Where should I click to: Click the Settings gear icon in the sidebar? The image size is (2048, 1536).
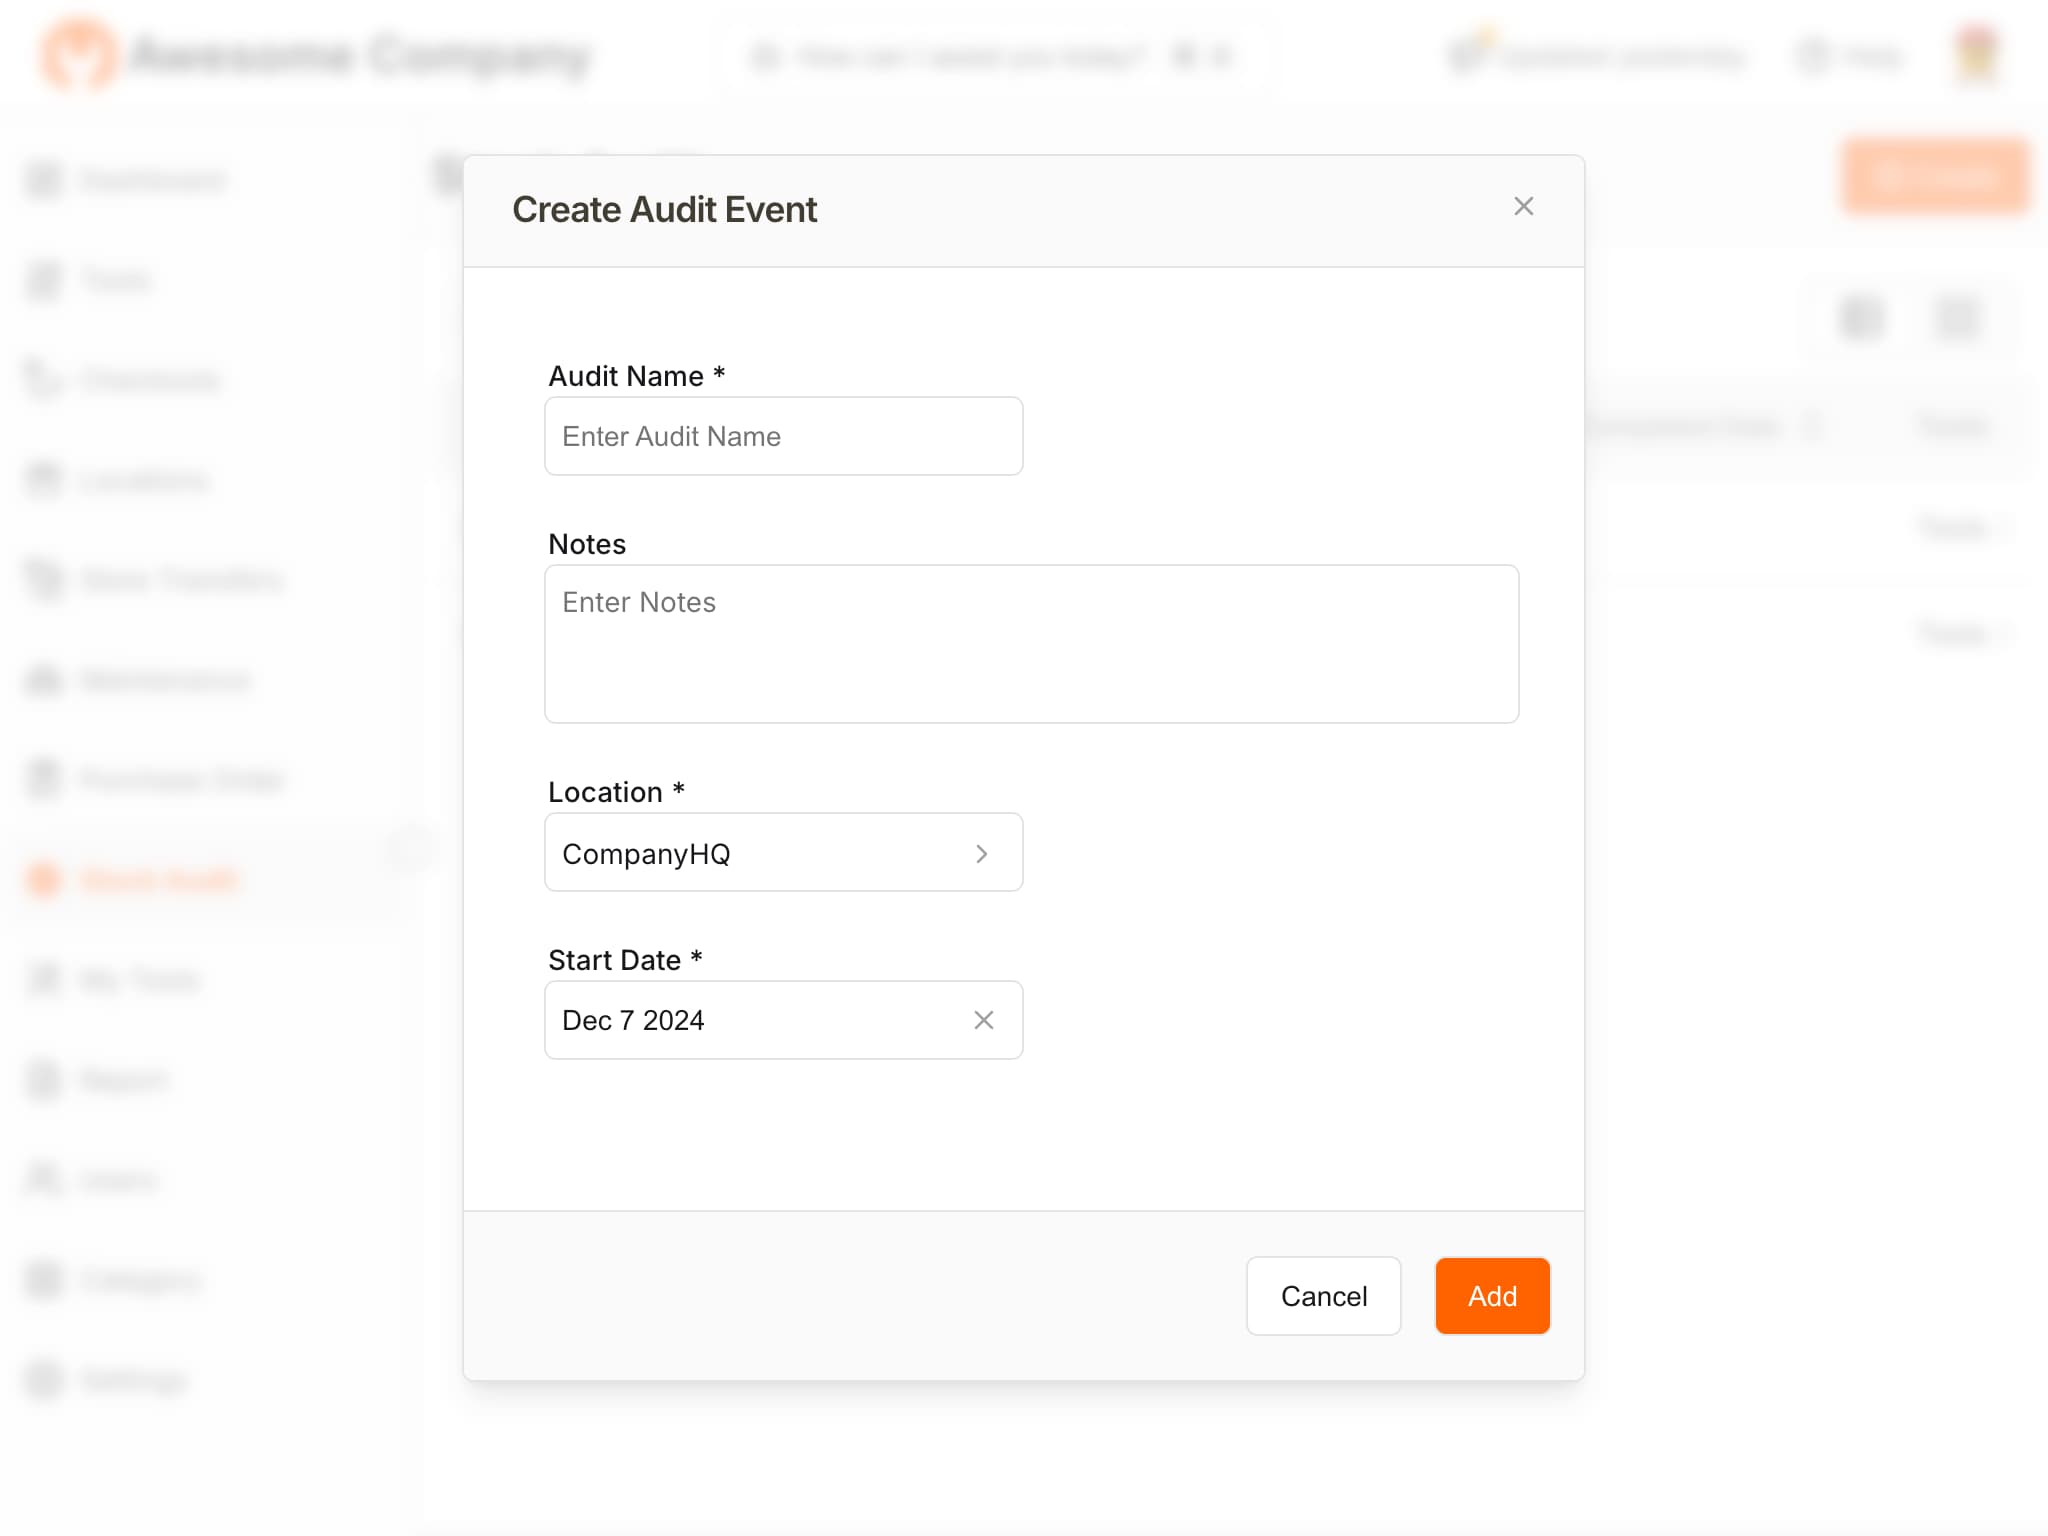(44, 1380)
